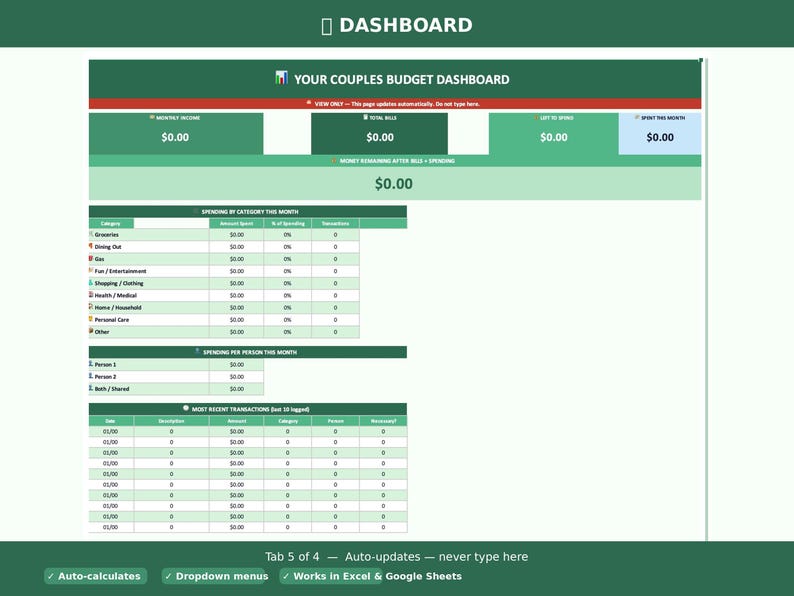Viewport: 794px width, 596px height.
Task: Click the Personal Care category icon
Action: 91,319
